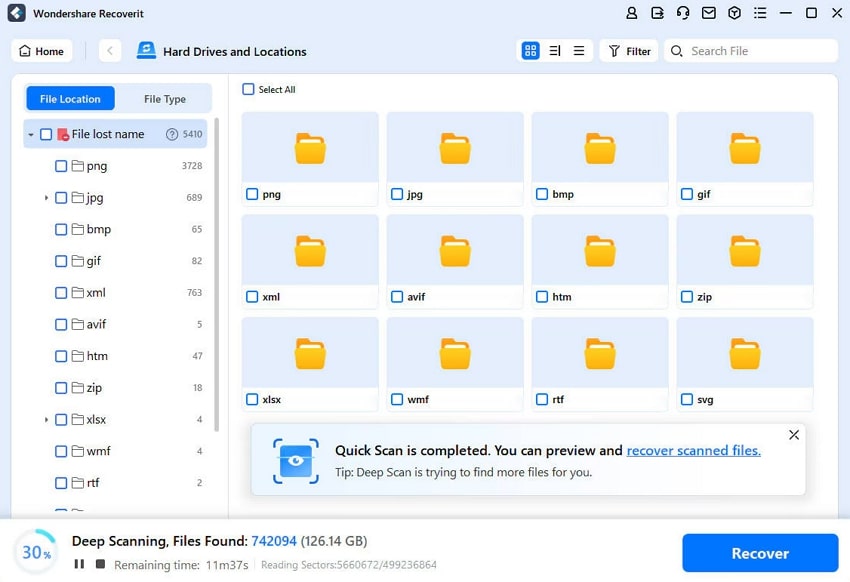This screenshot has height=582, width=850.
Task: Collapse the File lost name tree
Action: (30, 133)
